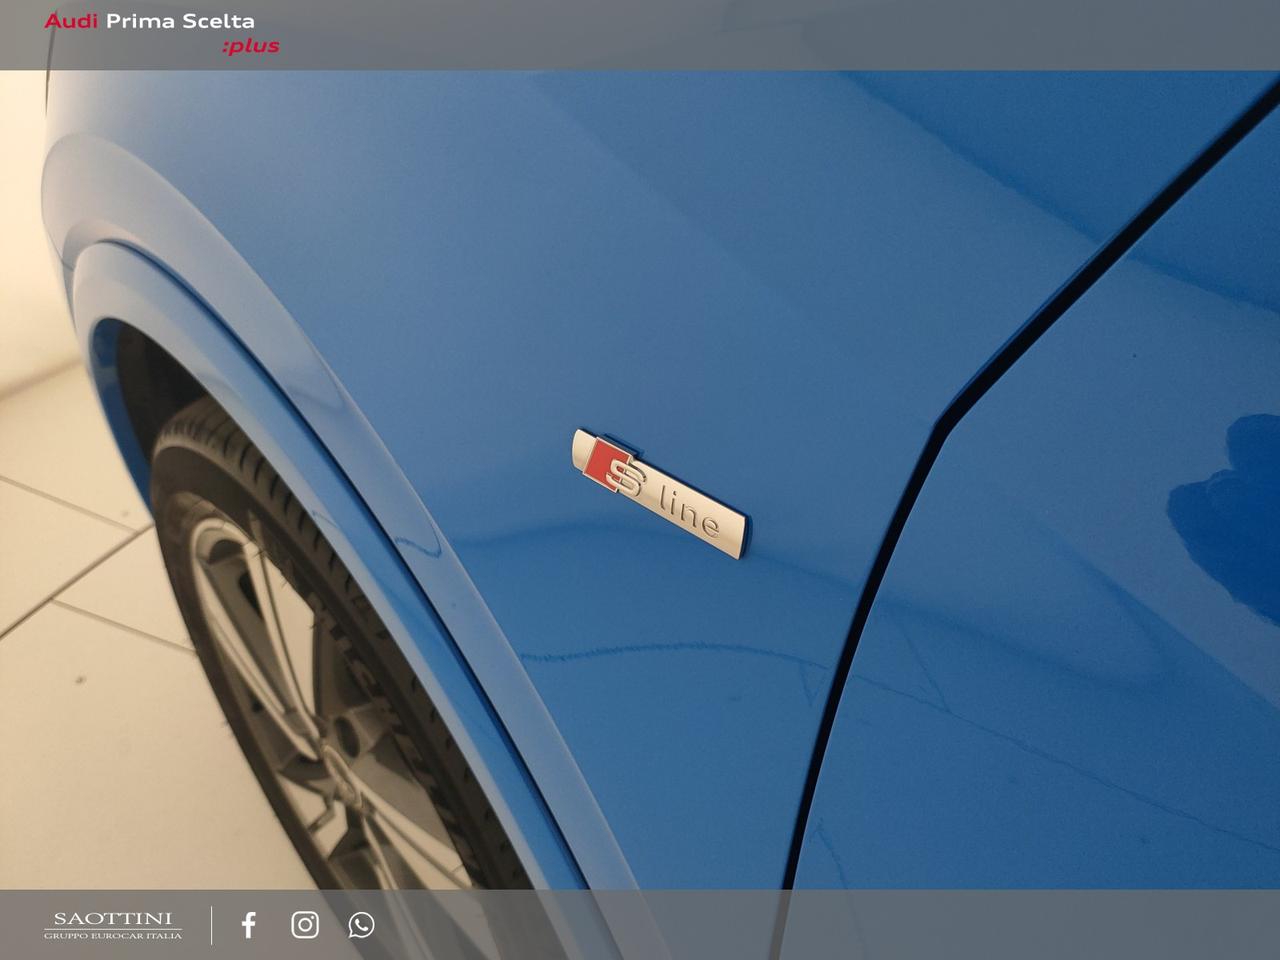Click the Facebook icon
1280x960 pixels.
(x=249, y=925)
